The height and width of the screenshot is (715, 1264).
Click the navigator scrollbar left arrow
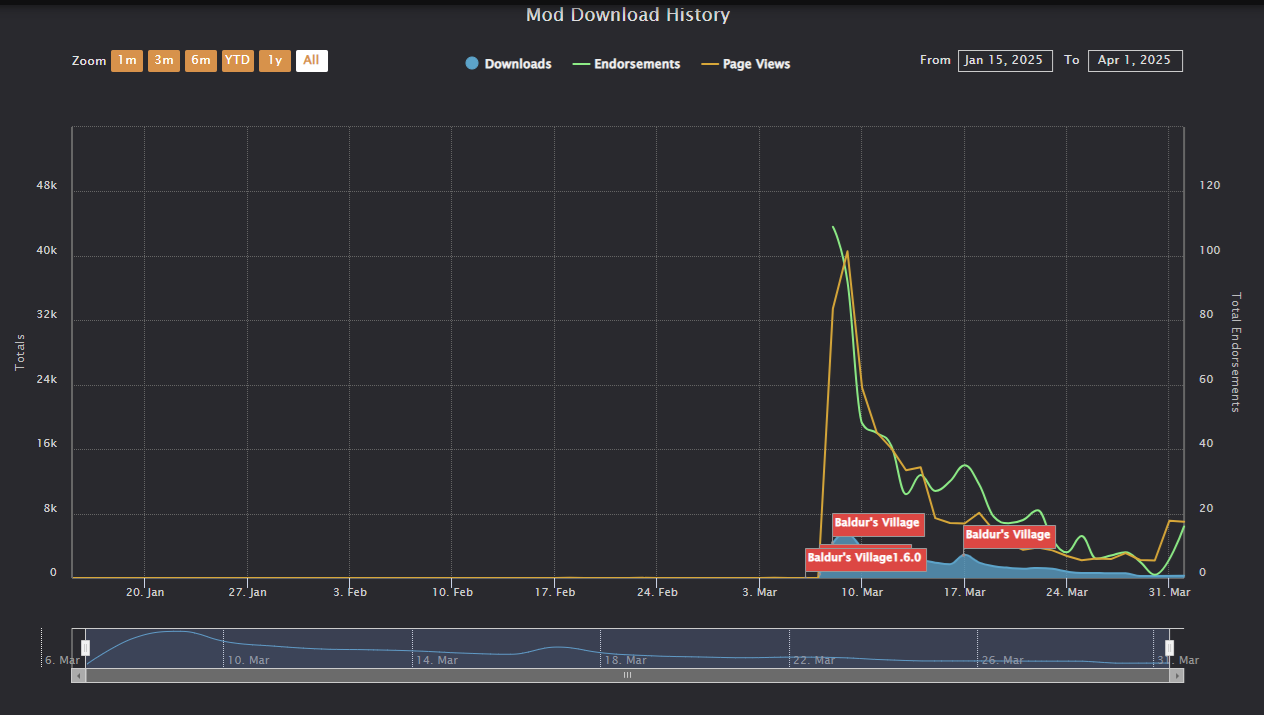point(78,675)
